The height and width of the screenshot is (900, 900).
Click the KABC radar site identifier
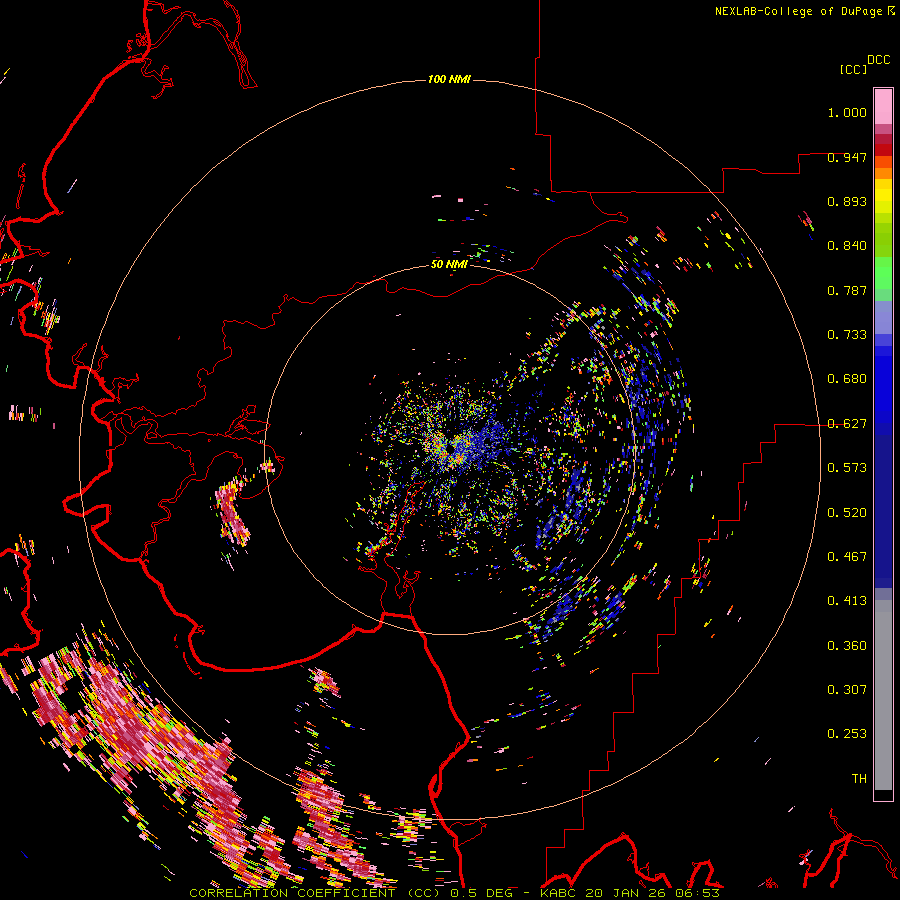click(558, 893)
